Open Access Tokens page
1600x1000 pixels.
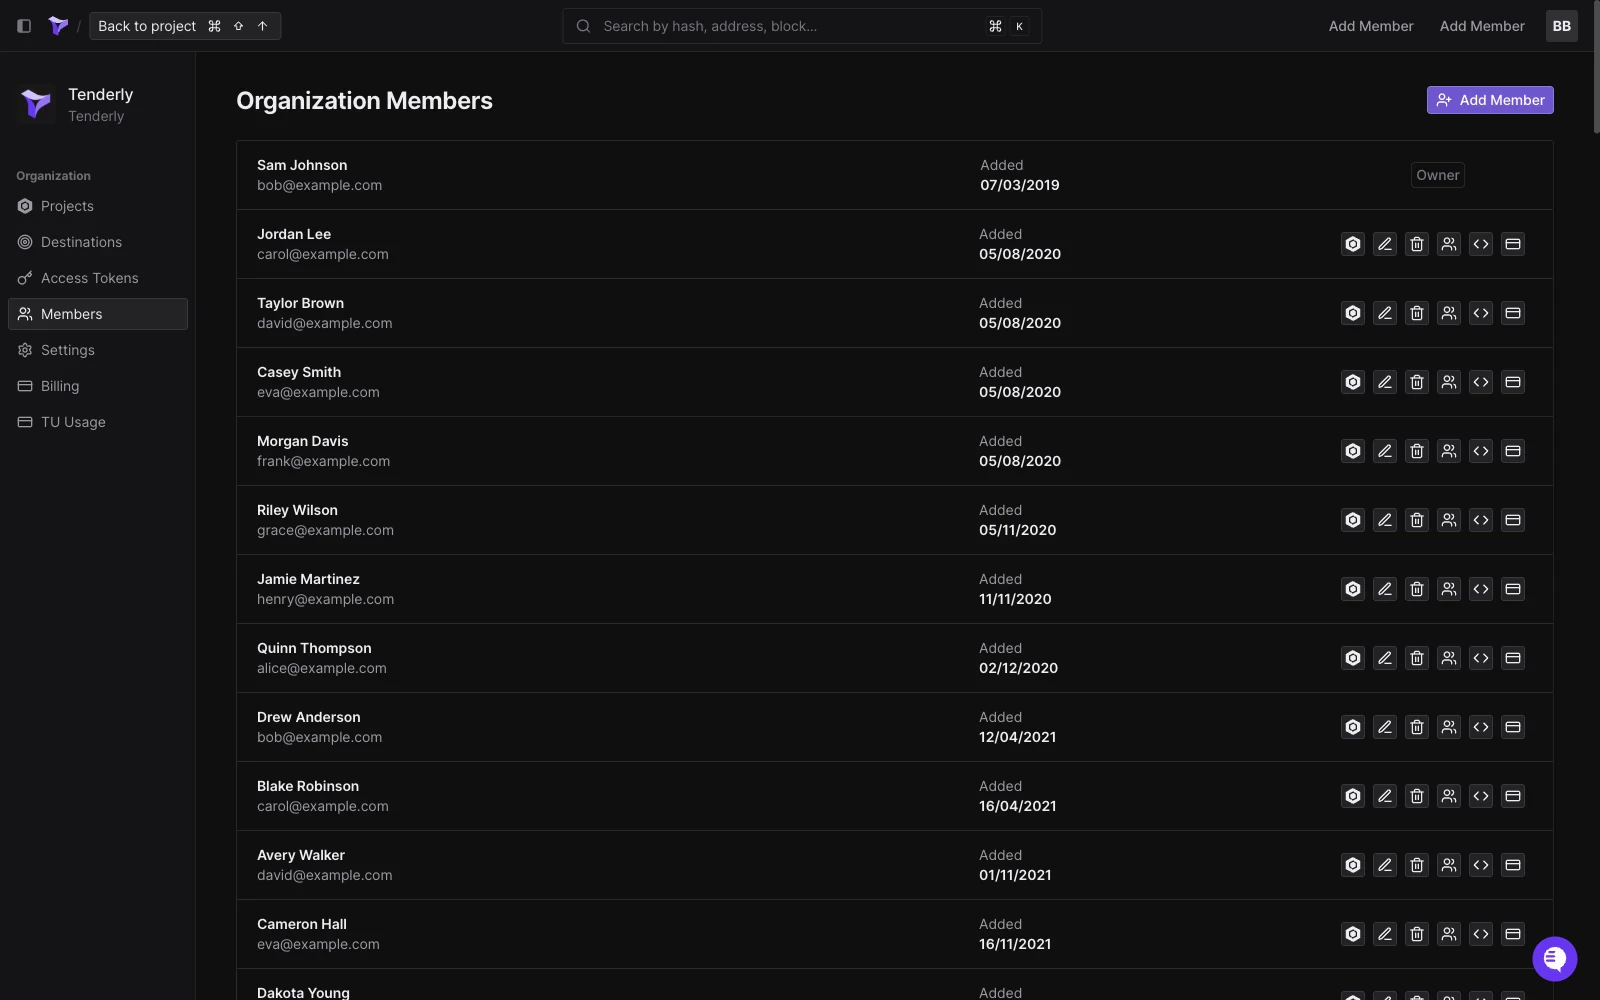tap(98, 278)
